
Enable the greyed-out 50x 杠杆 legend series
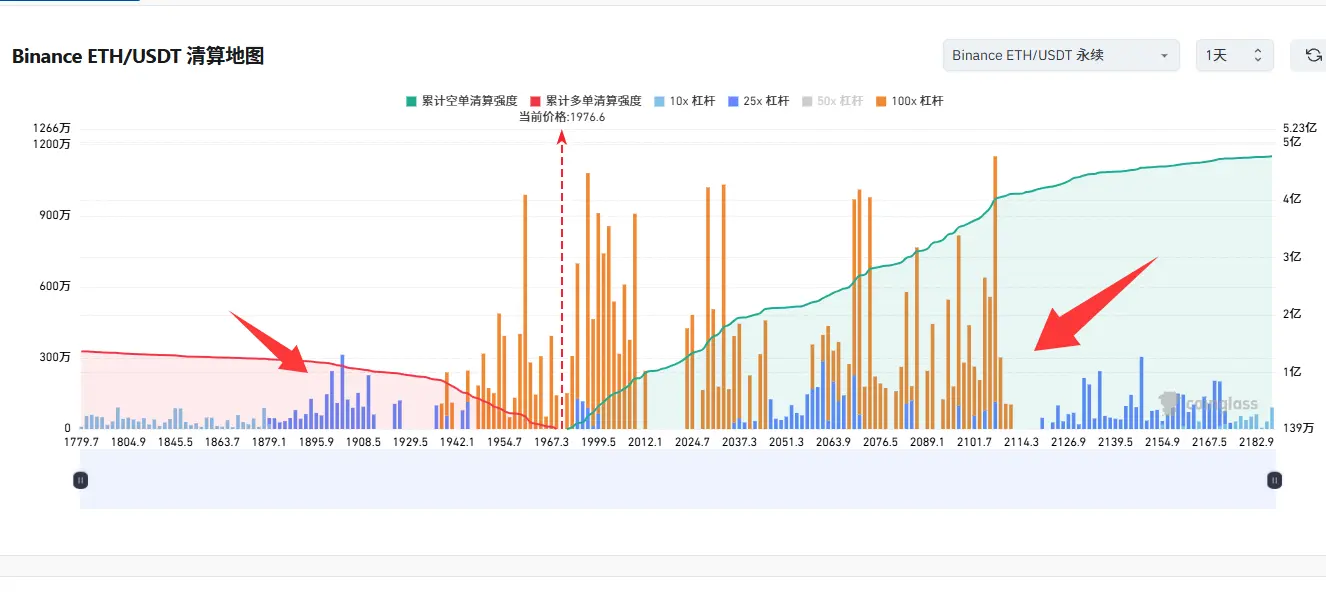point(832,101)
